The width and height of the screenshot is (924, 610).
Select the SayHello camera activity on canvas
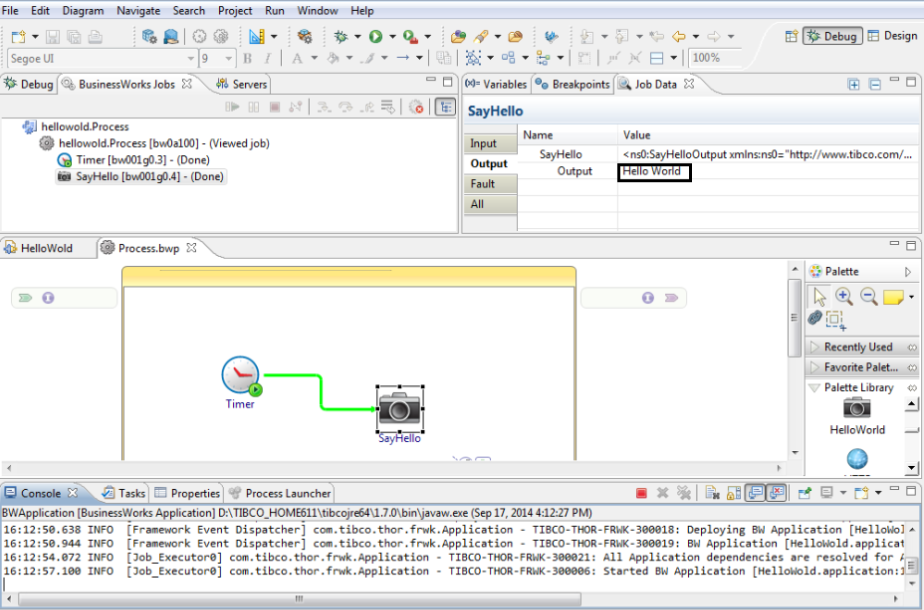[399, 407]
